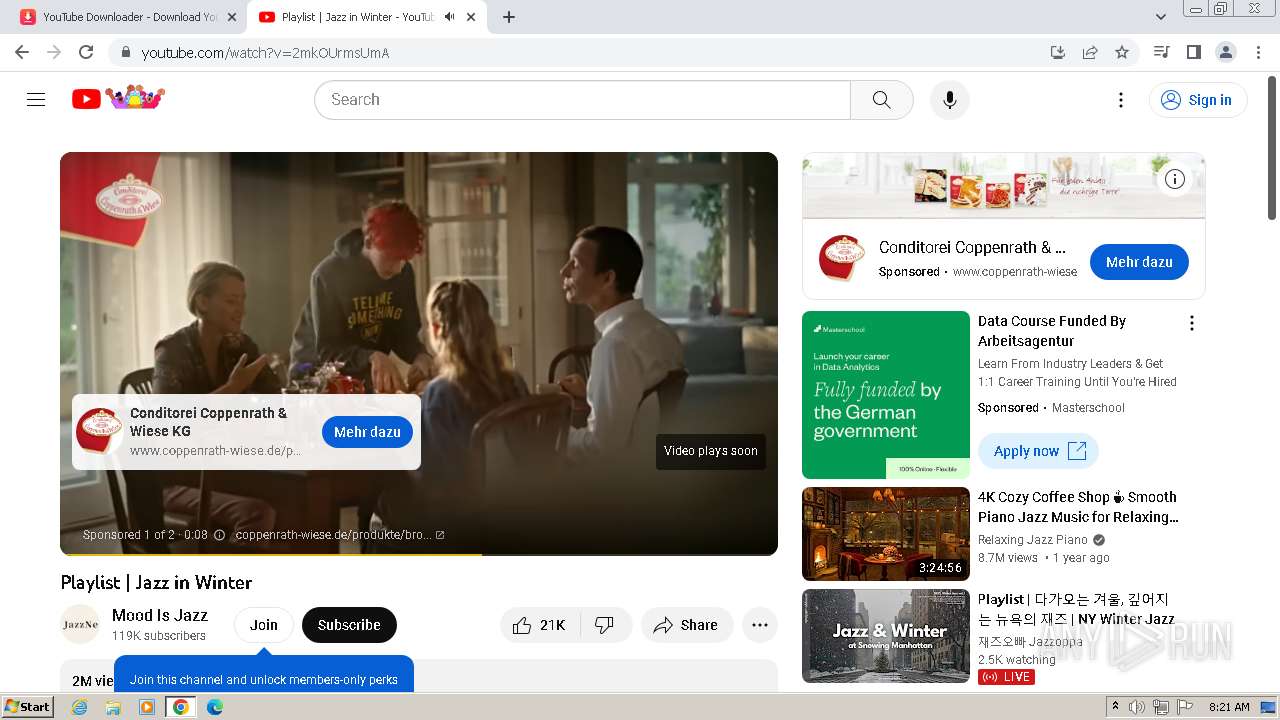Open ad info icon on sidebar banner

pyautogui.click(x=1175, y=179)
